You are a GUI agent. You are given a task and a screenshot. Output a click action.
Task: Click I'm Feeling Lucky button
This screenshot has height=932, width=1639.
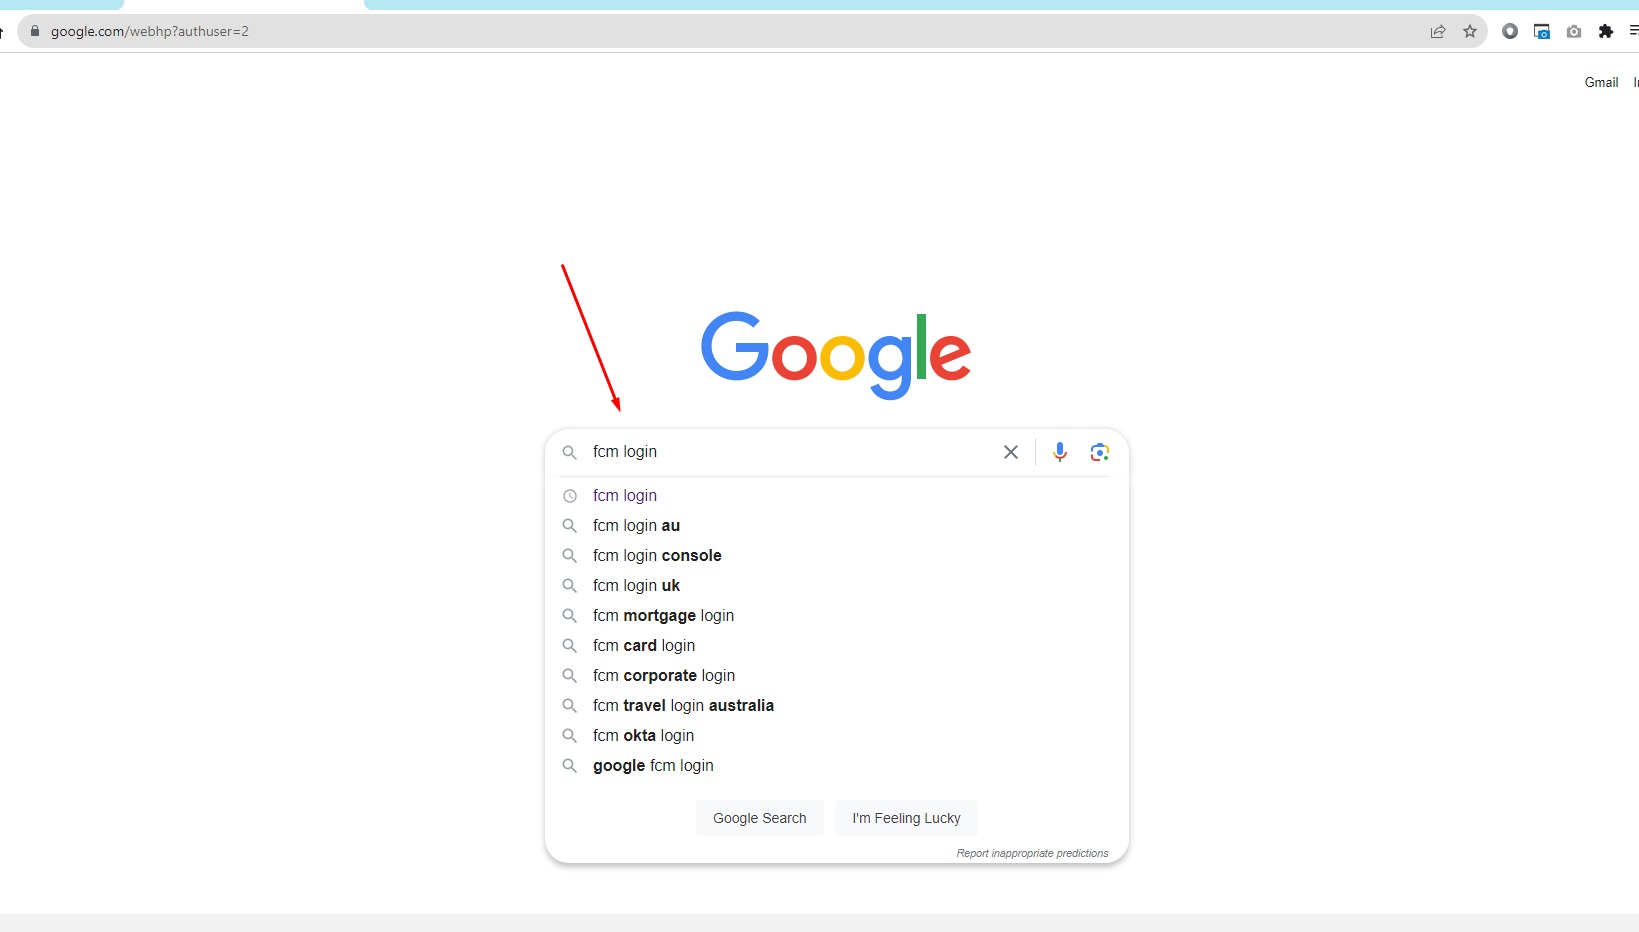(906, 818)
